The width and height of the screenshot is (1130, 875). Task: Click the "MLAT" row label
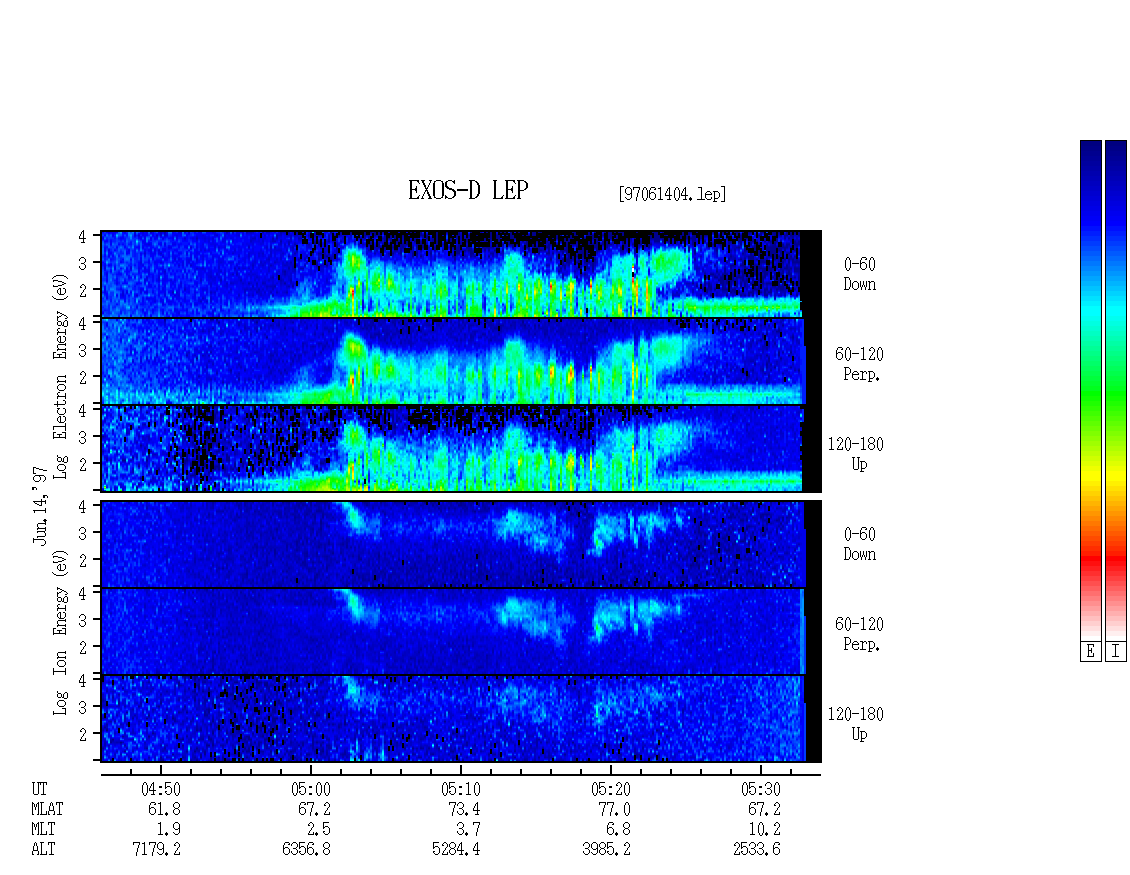pos(47,809)
